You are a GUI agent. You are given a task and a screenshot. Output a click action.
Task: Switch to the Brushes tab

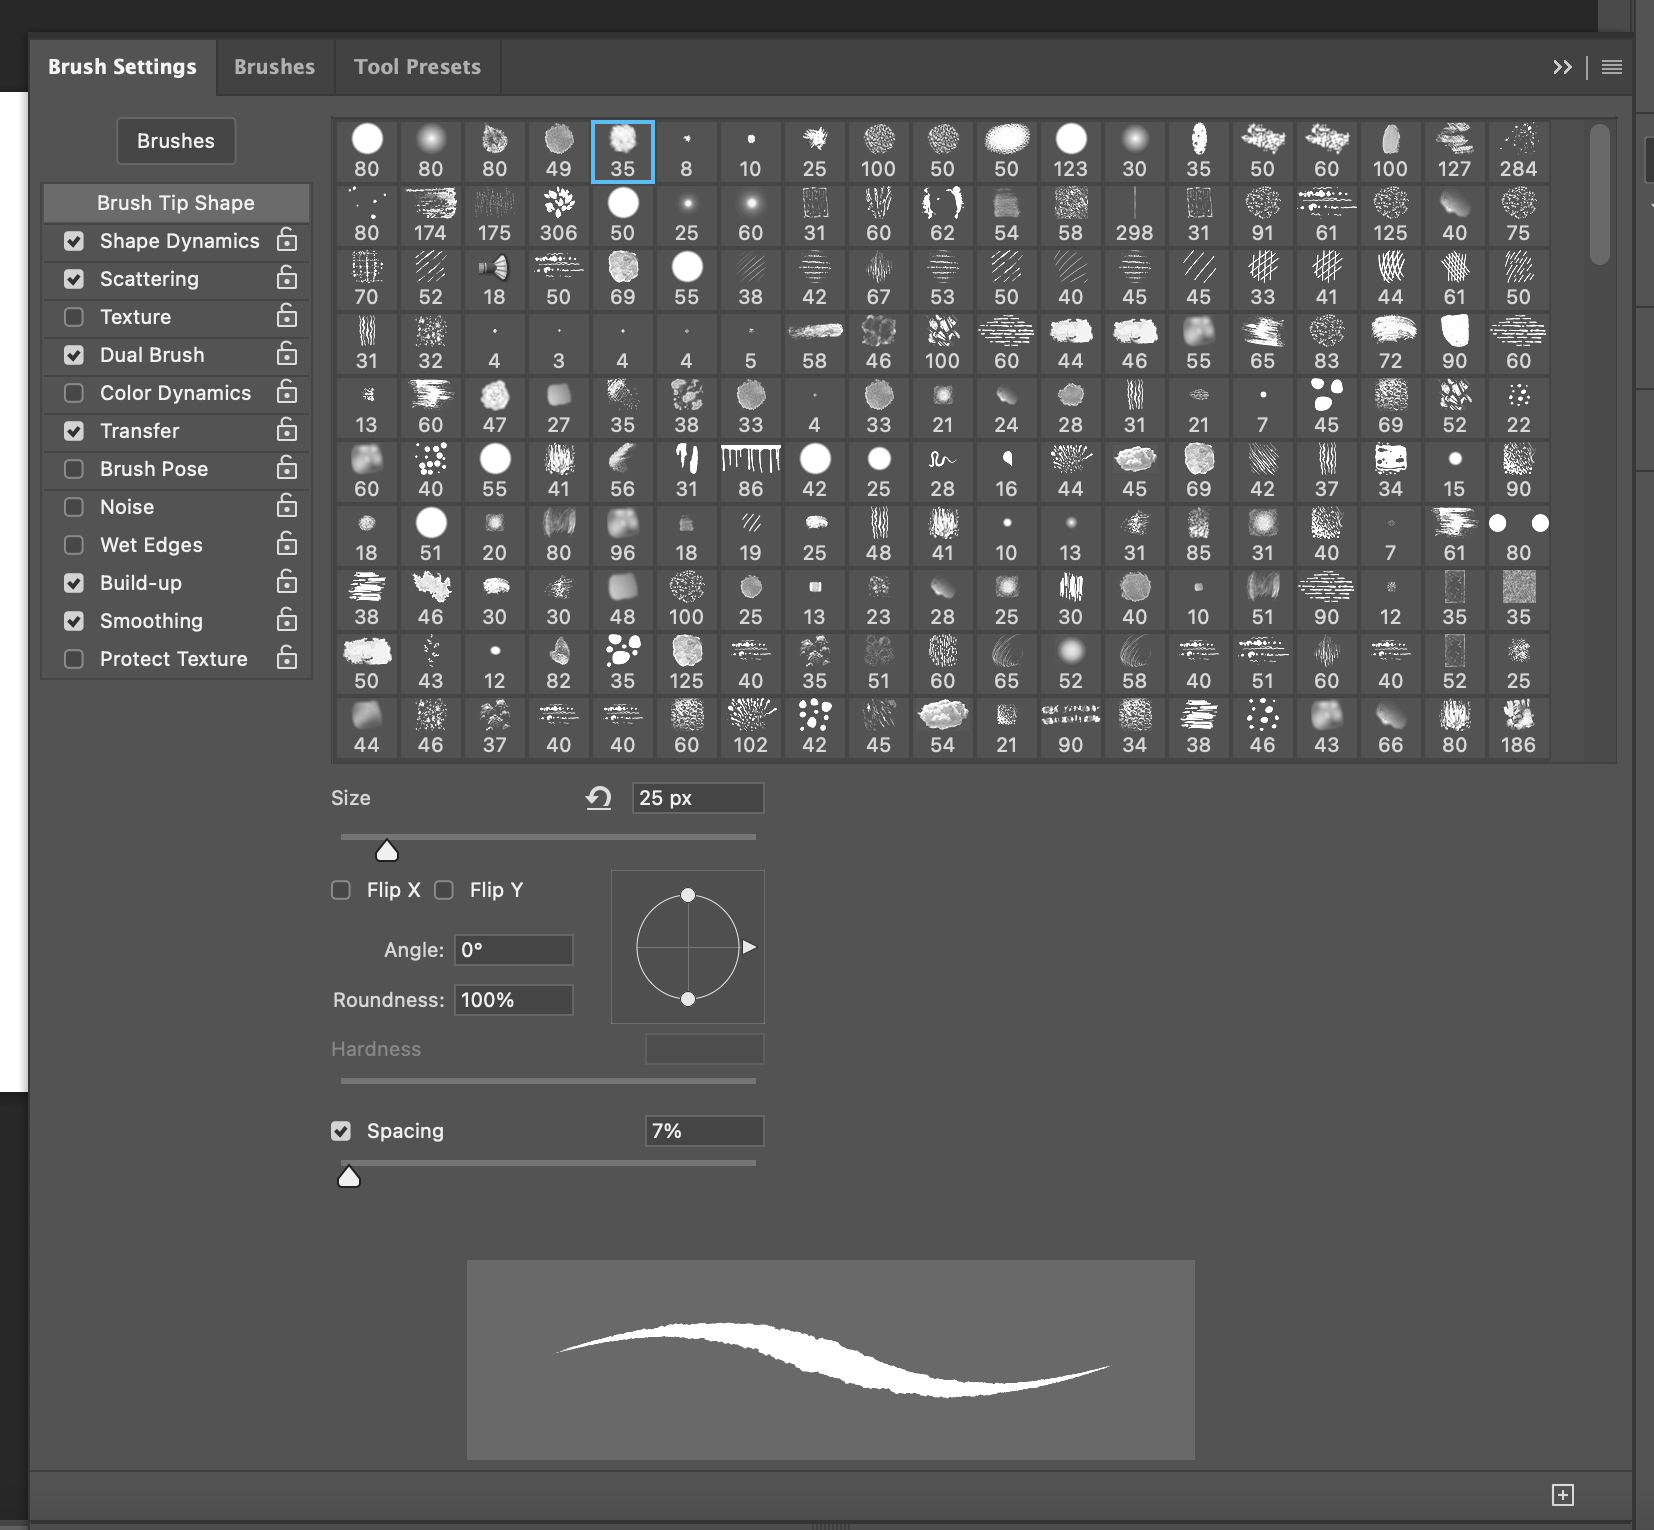(x=274, y=67)
